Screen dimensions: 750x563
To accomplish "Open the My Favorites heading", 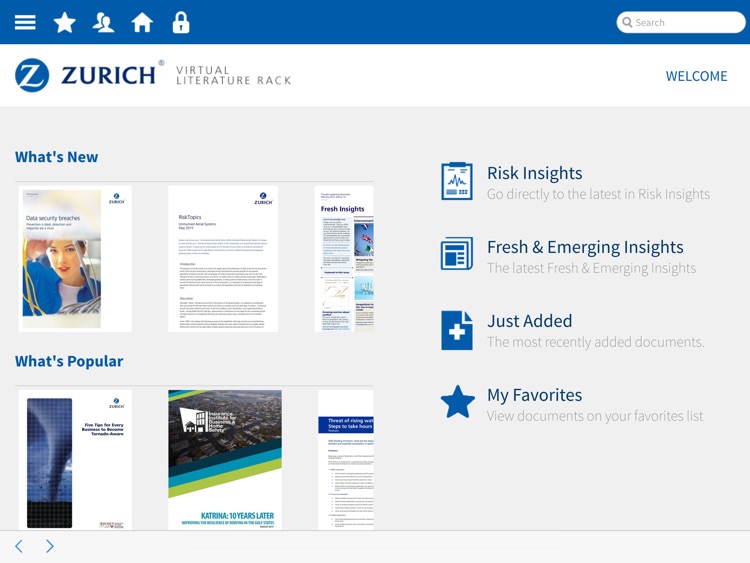I will point(534,395).
